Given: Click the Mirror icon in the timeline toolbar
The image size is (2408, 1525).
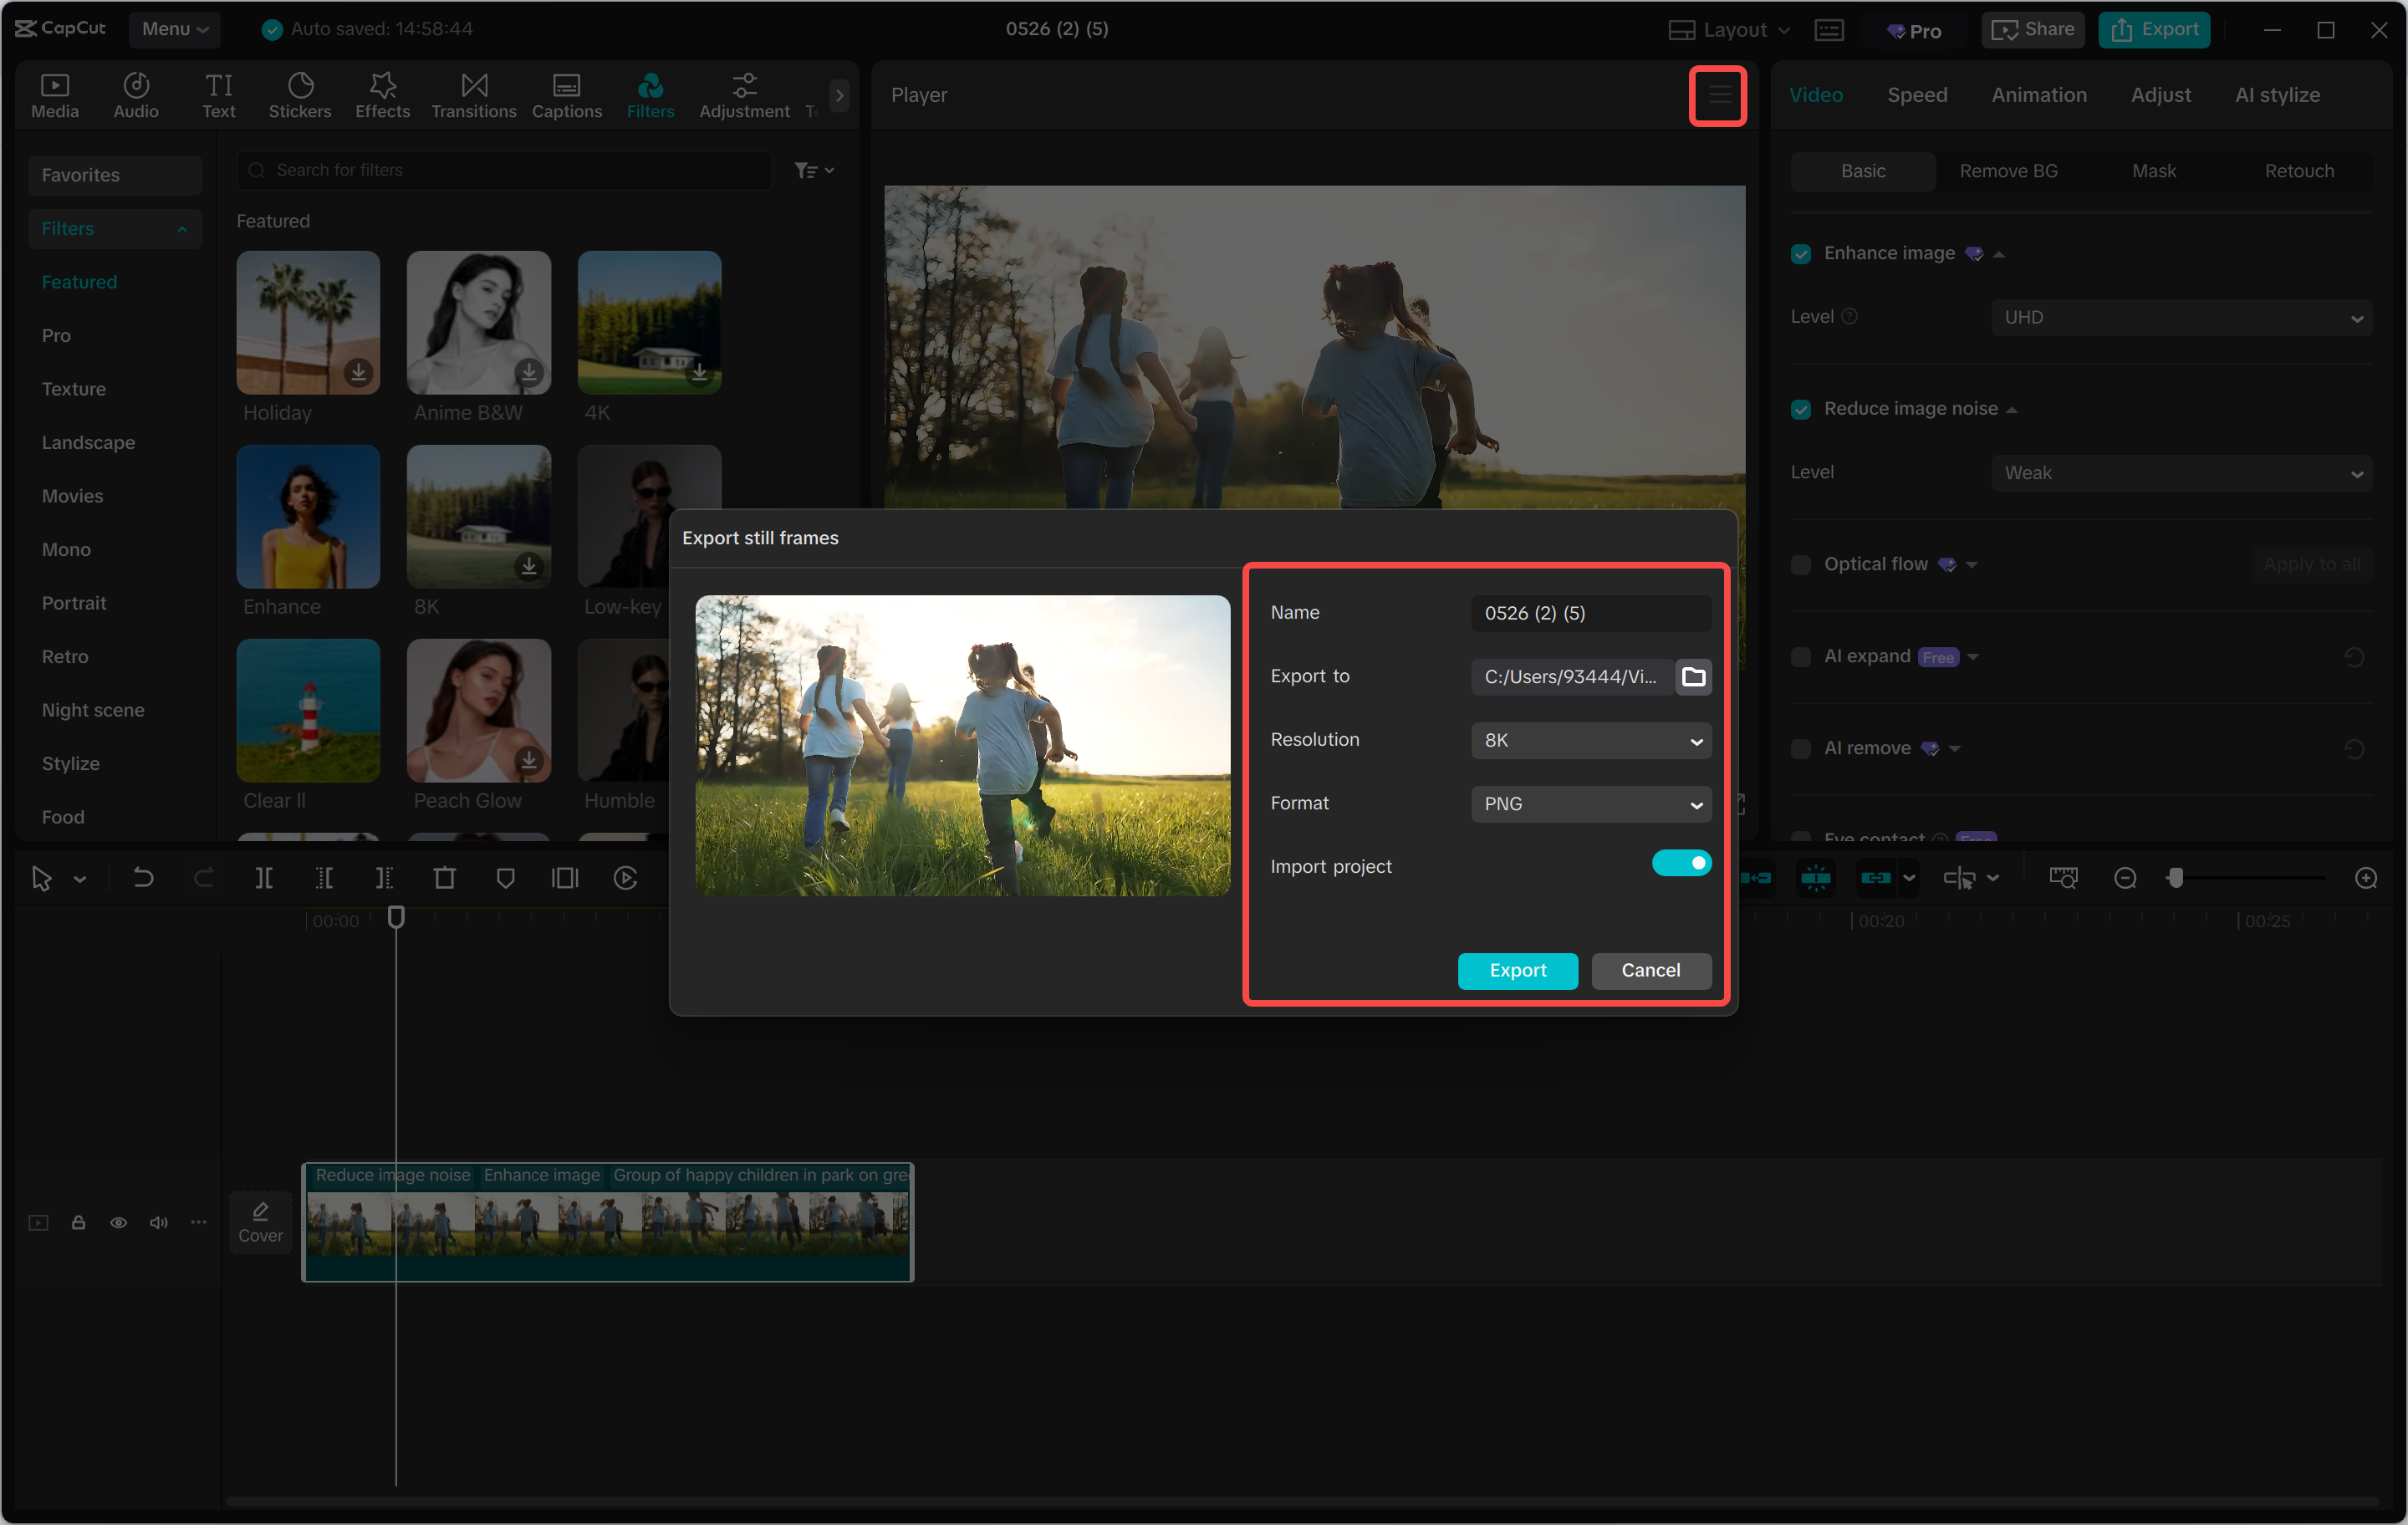Looking at the screenshot, I should pos(564,877).
